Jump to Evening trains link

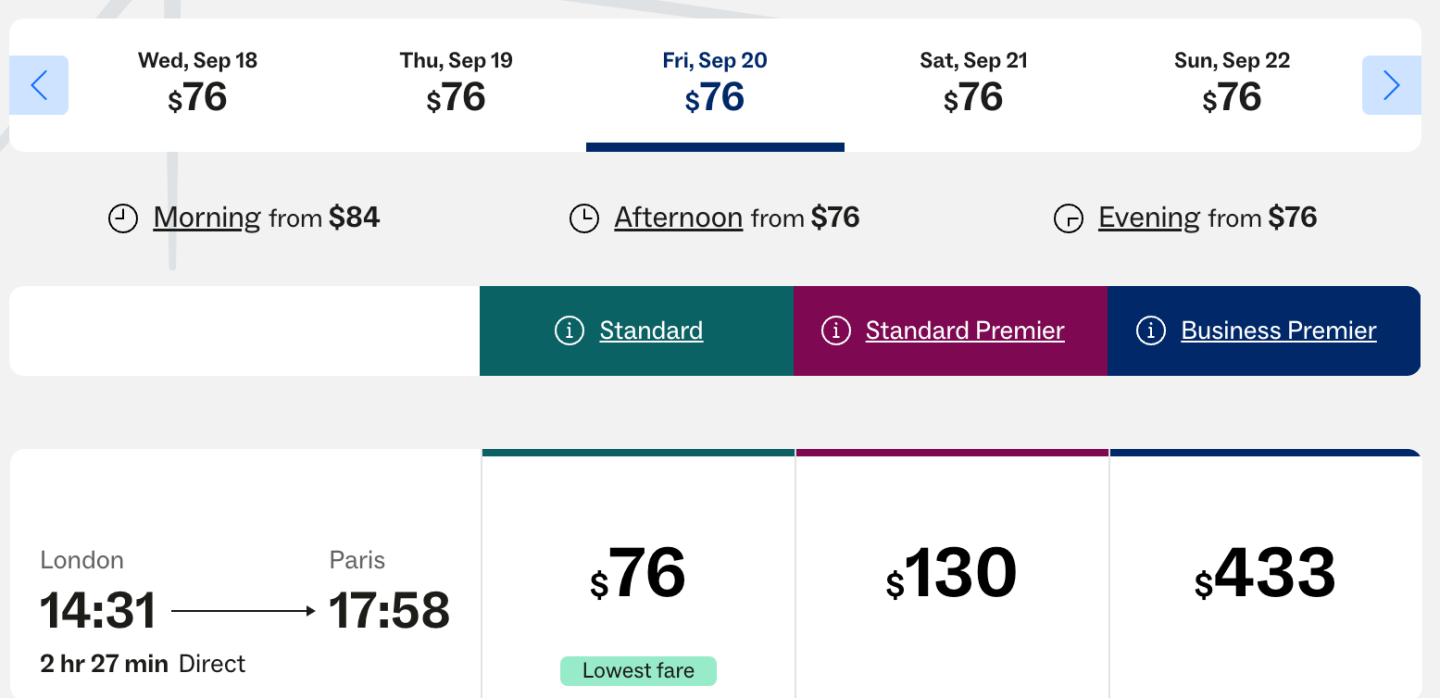point(1149,217)
